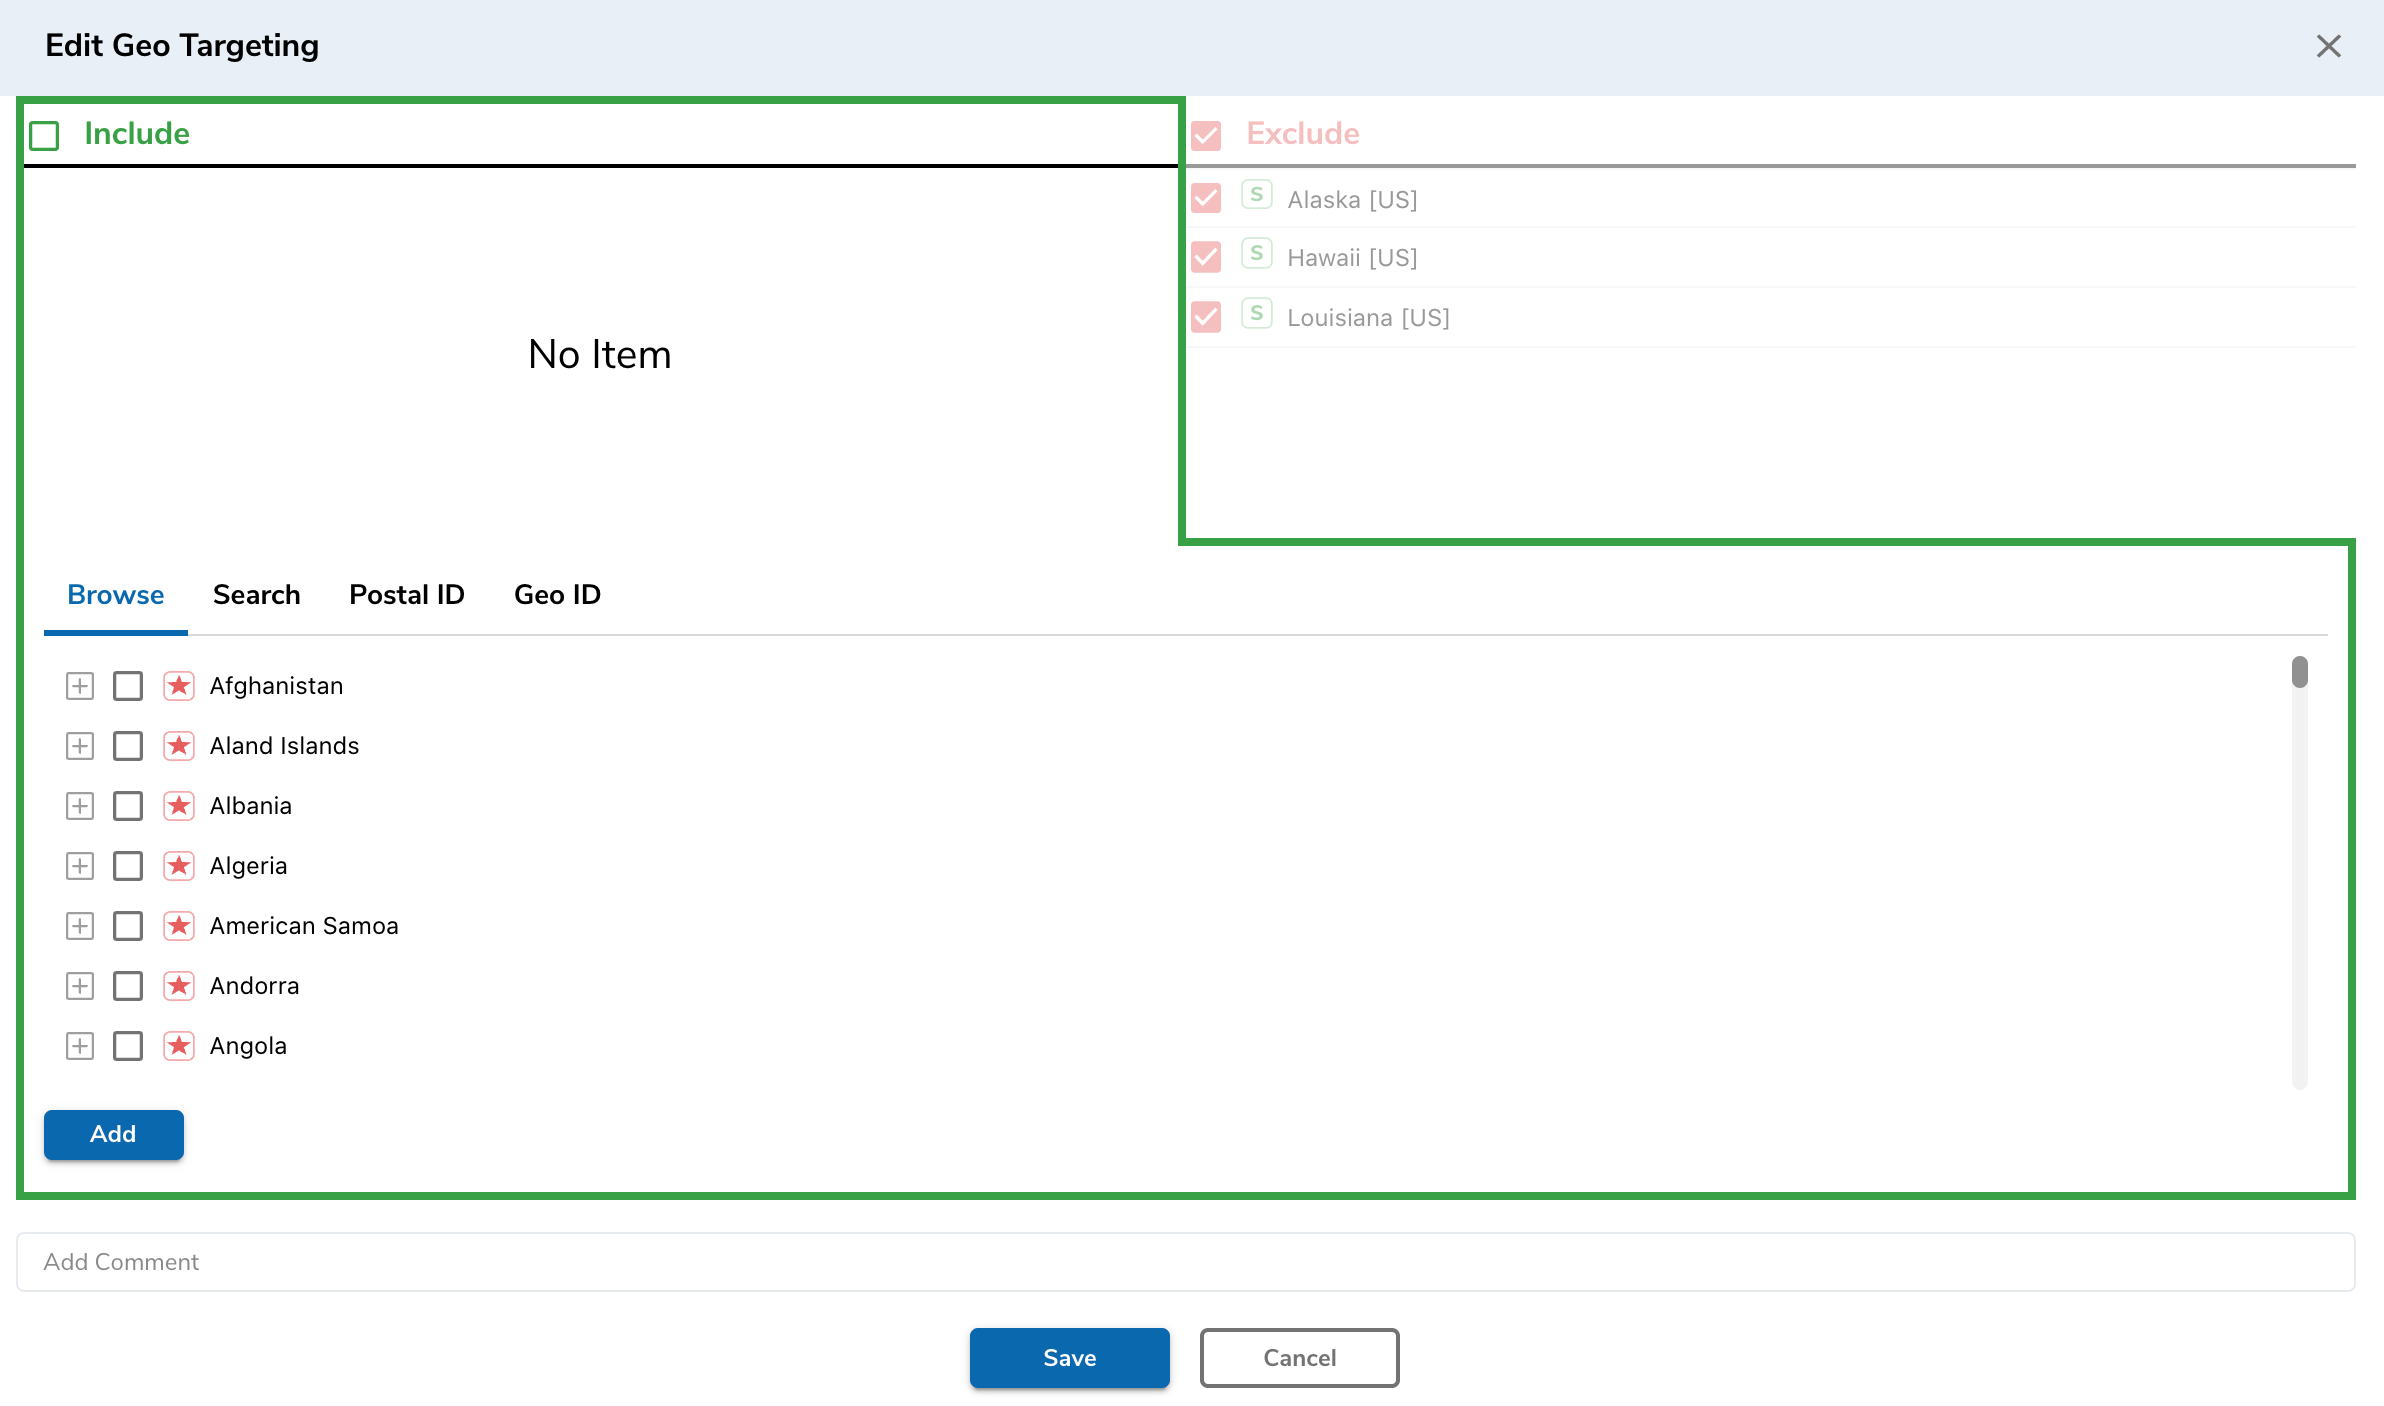The image size is (2384, 1406).
Task: Click the star icon next to American Samoa
Action: (179, 926)
